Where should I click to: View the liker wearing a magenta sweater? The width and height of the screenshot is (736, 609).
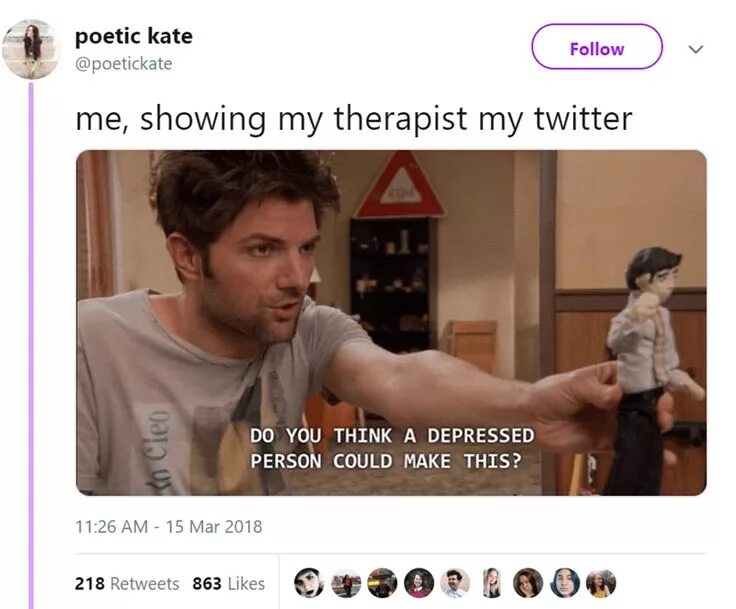419,583
